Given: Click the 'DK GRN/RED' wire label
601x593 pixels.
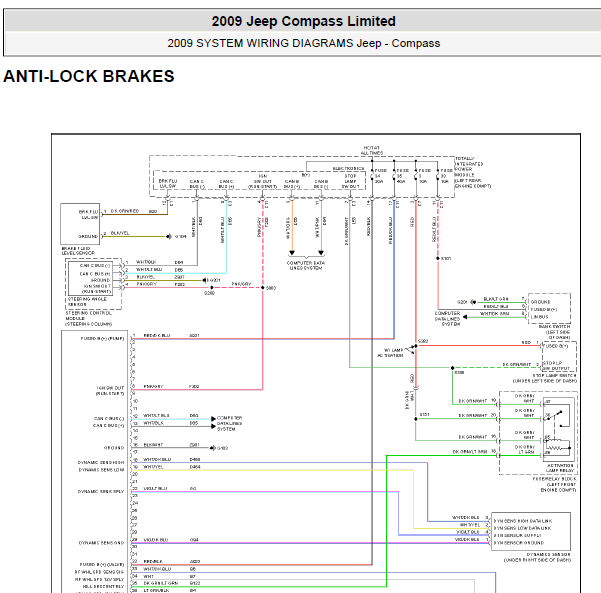Looking at the screenshot, I should 125,211.
